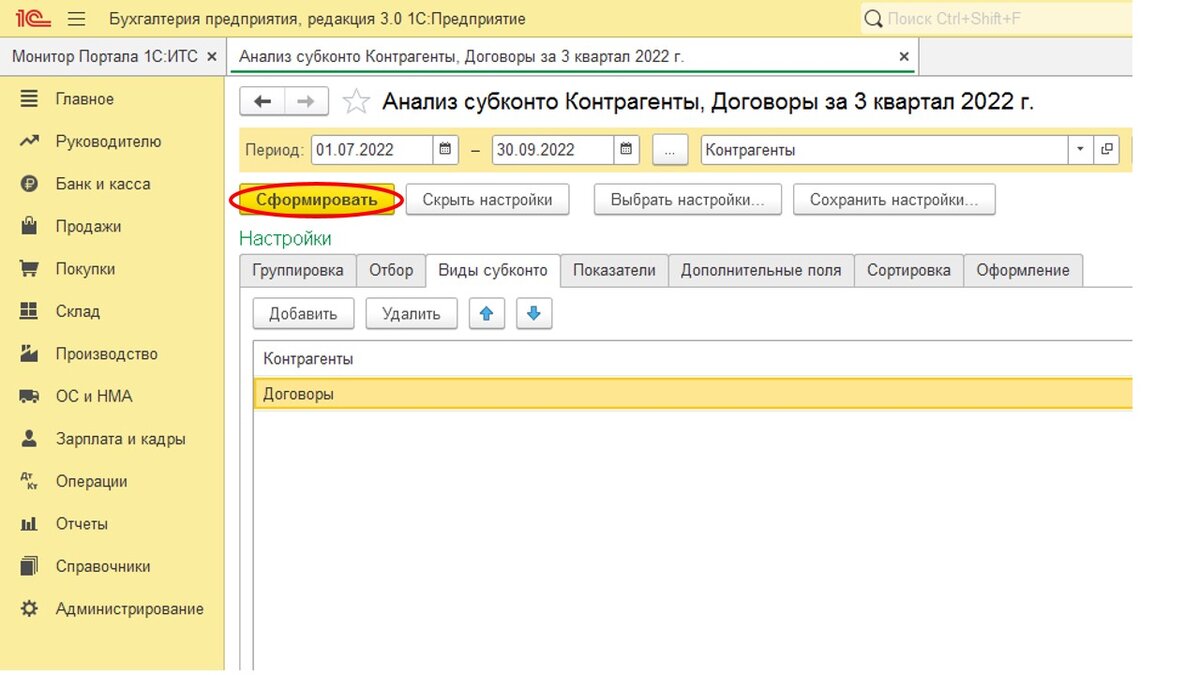Click the Удалить button
Image resolution: width=1200 pixels, height=675 pixels.
(411, 314)
